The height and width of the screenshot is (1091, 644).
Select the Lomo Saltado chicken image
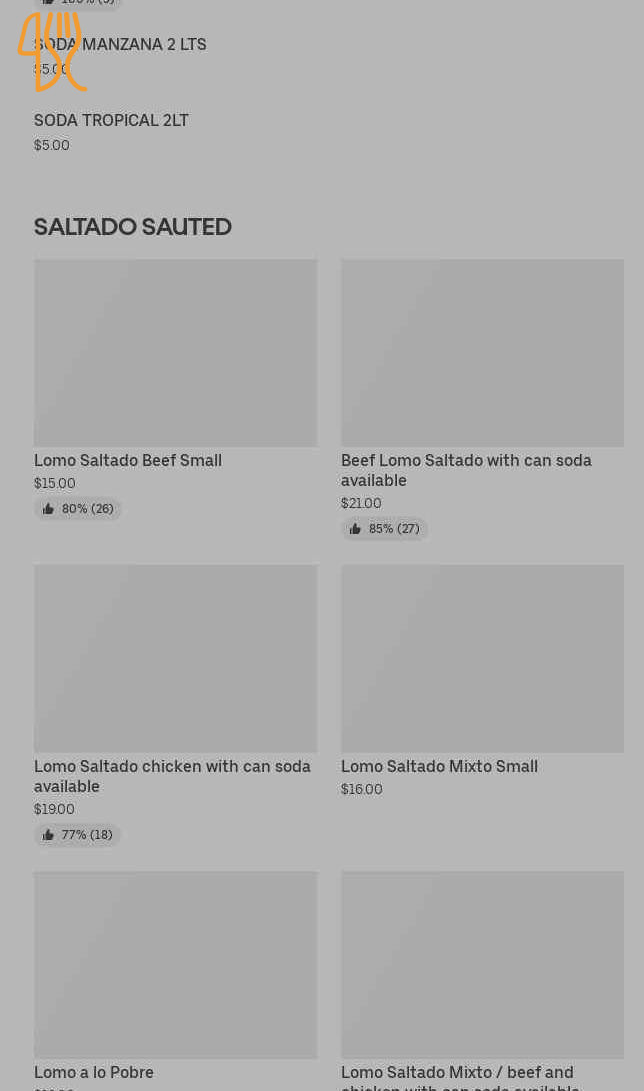pyautogui.click(x=175, y=658)
